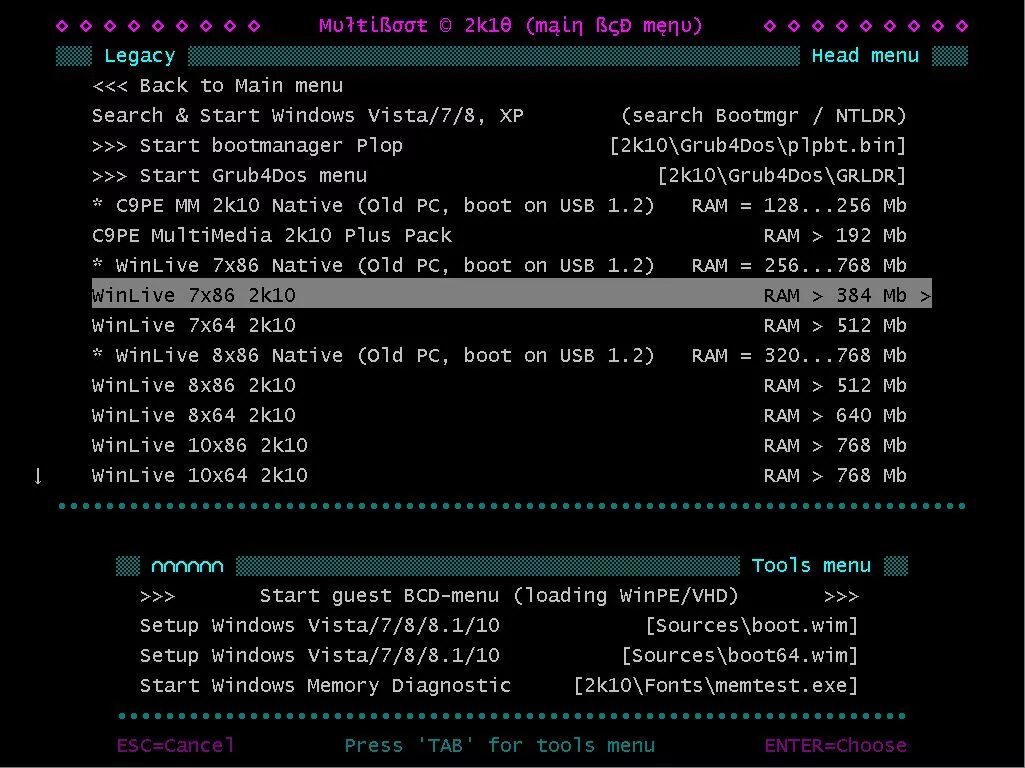Click the 'Head menu' header label
Viewport: 1025px width, 768px height.
pyautogui.click(x=865, y=56)
